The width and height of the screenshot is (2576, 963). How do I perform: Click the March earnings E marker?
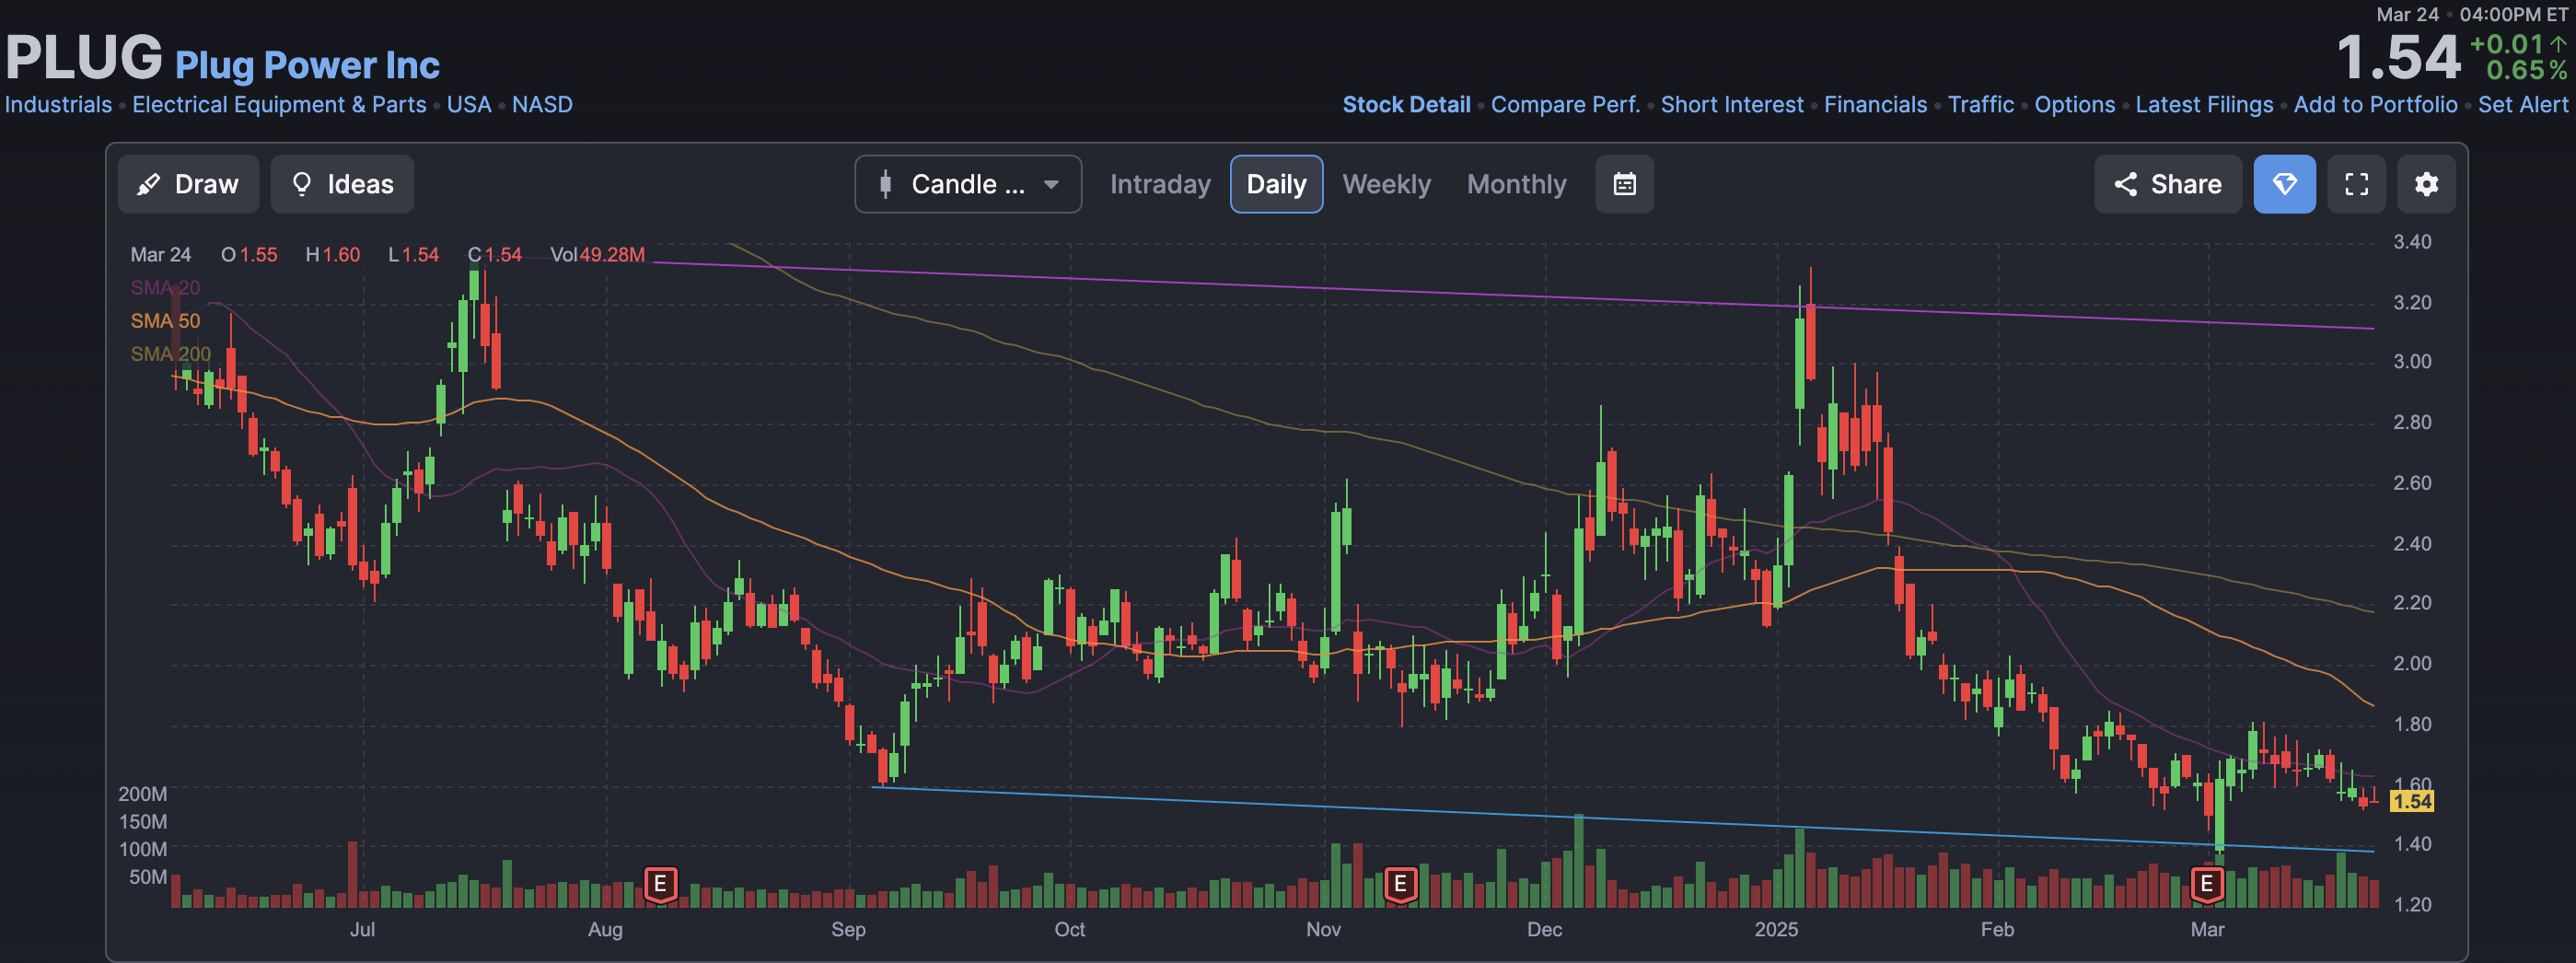pyautogui.click(x=2206, y=884)
